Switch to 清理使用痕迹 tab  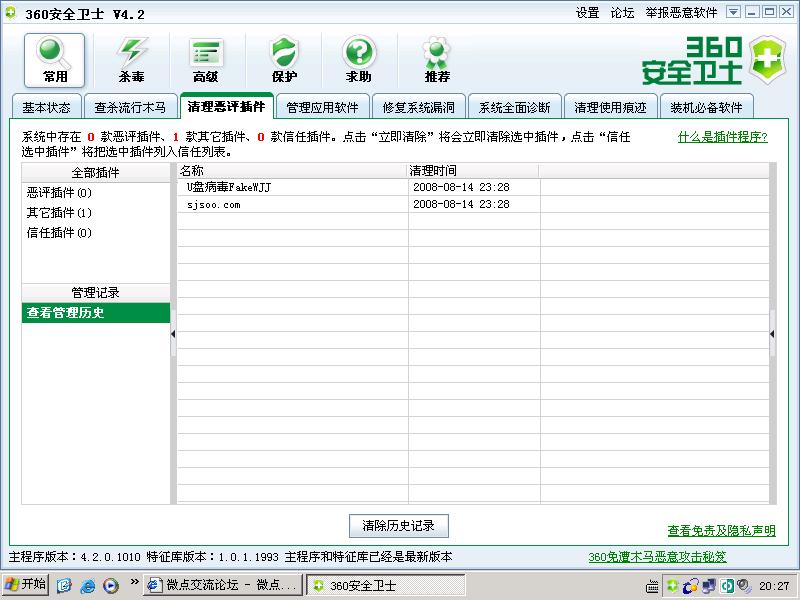click(x=610, y=107)
